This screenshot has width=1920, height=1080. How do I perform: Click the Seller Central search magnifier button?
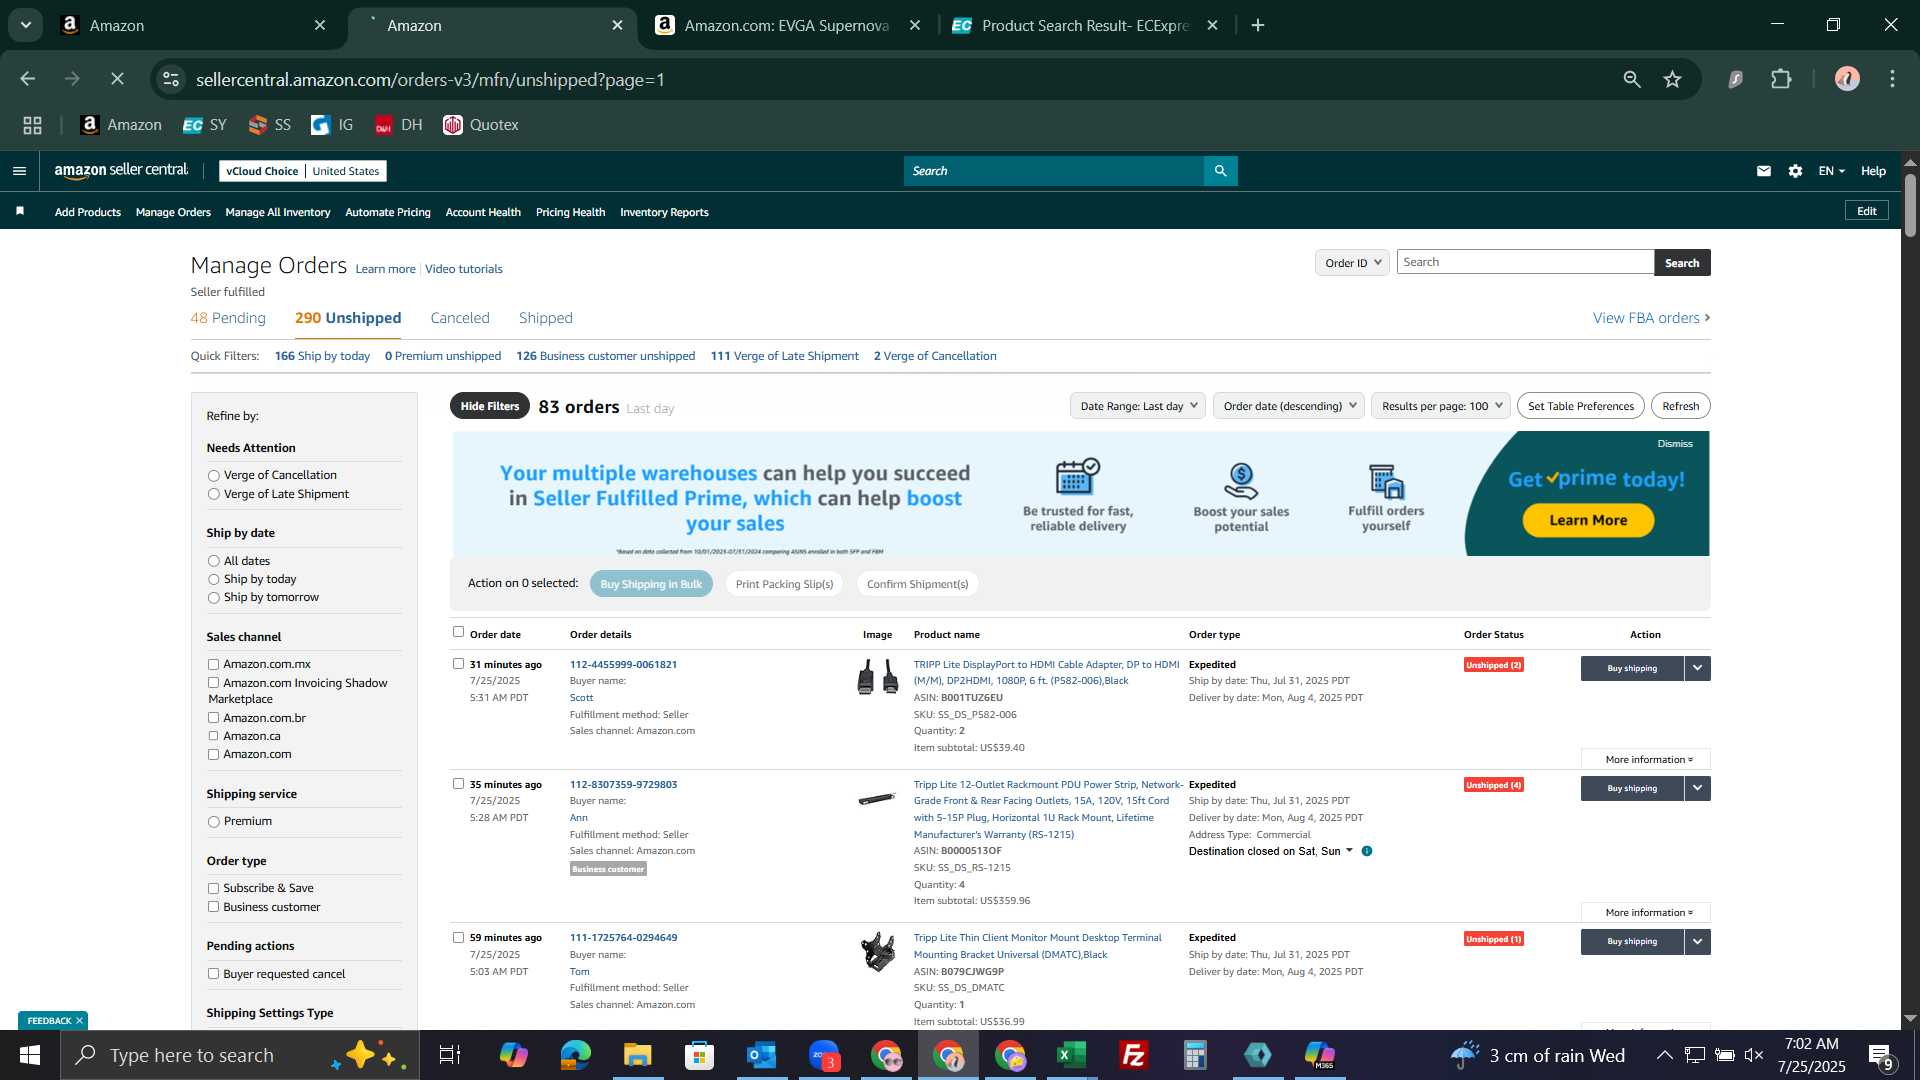tap(1220, 171)
